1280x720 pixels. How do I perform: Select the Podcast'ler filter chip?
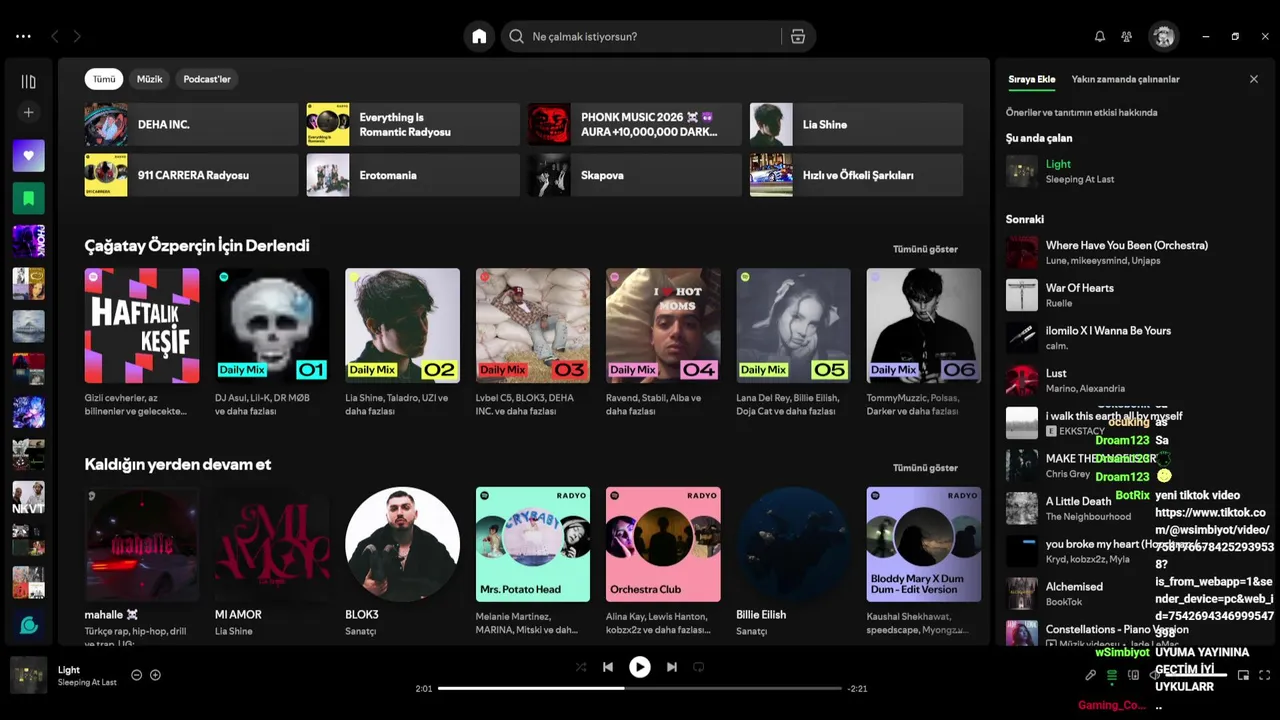click(207, 79)
